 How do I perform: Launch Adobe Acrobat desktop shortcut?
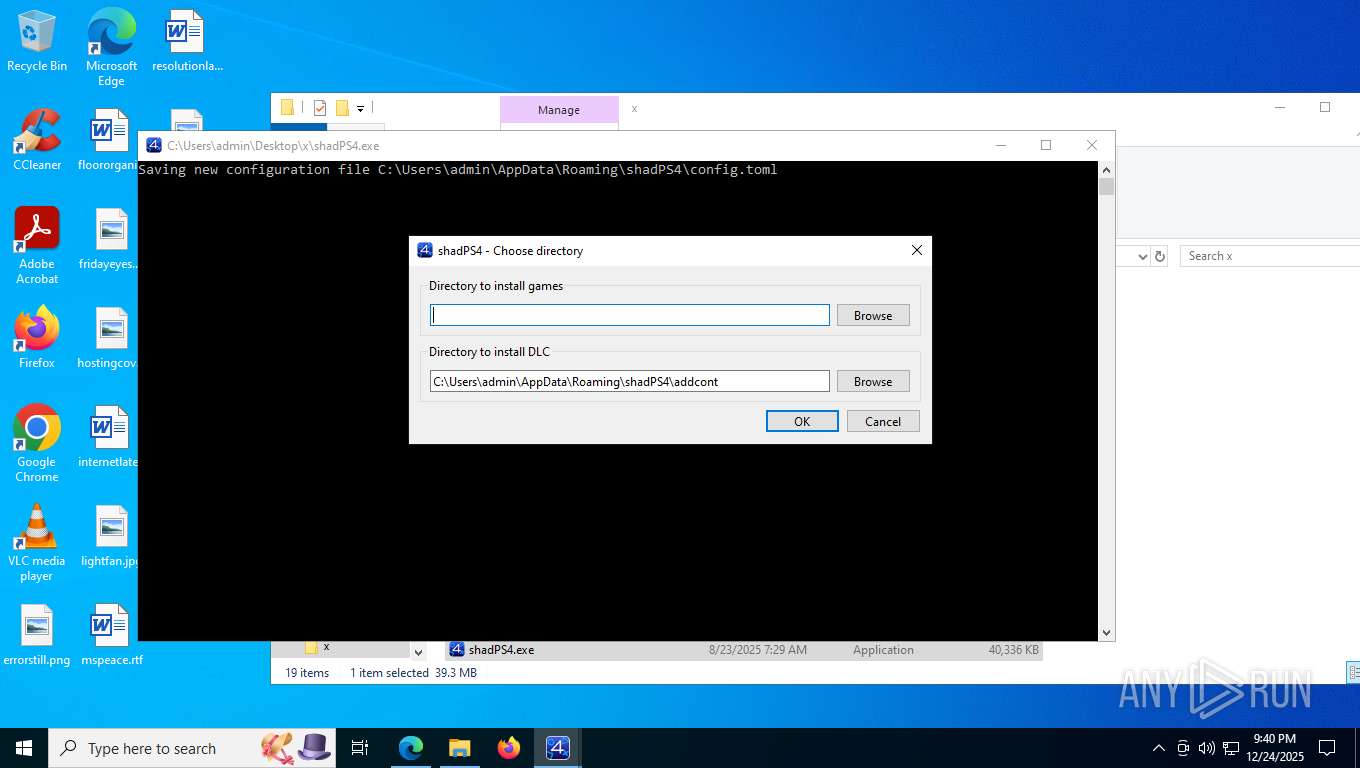37,246
